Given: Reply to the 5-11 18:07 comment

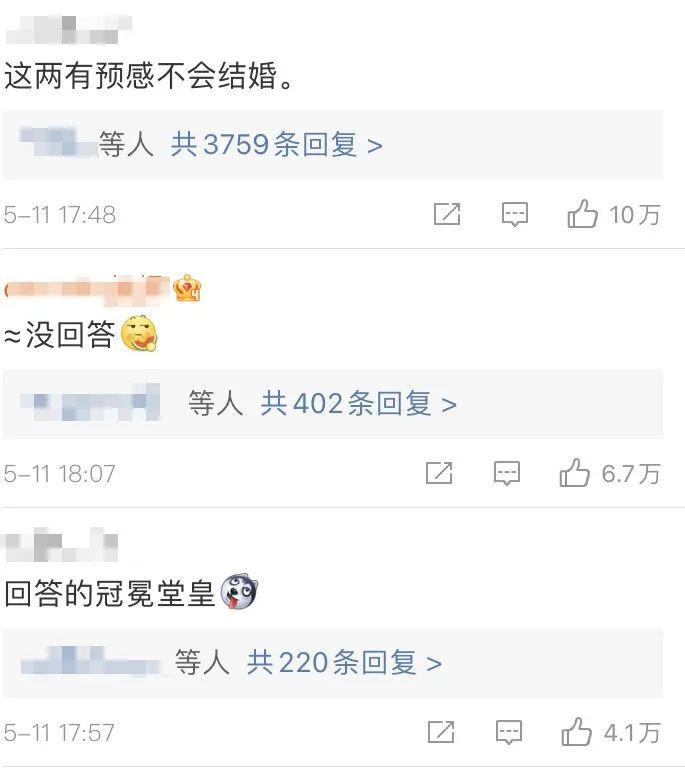Looking at the screenshot, I should [507, 474].
